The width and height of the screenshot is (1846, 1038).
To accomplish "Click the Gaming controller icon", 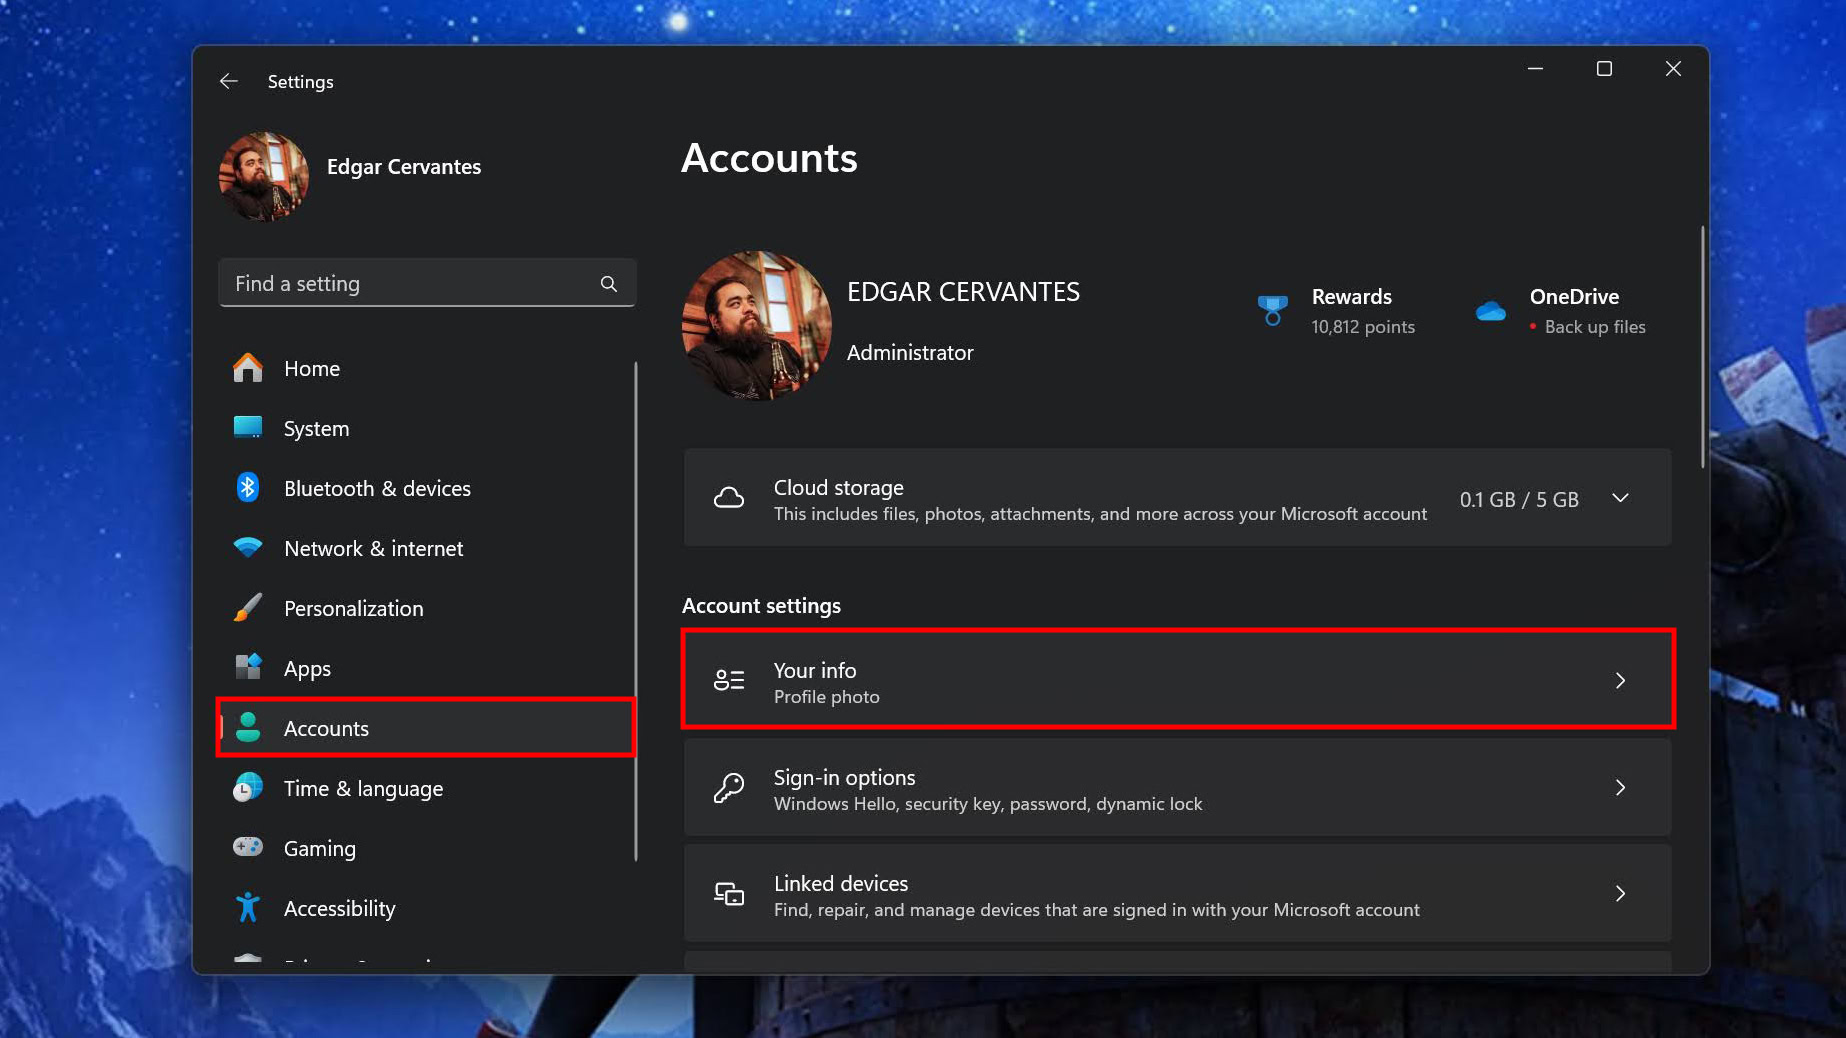I will (x=248, y=848).
